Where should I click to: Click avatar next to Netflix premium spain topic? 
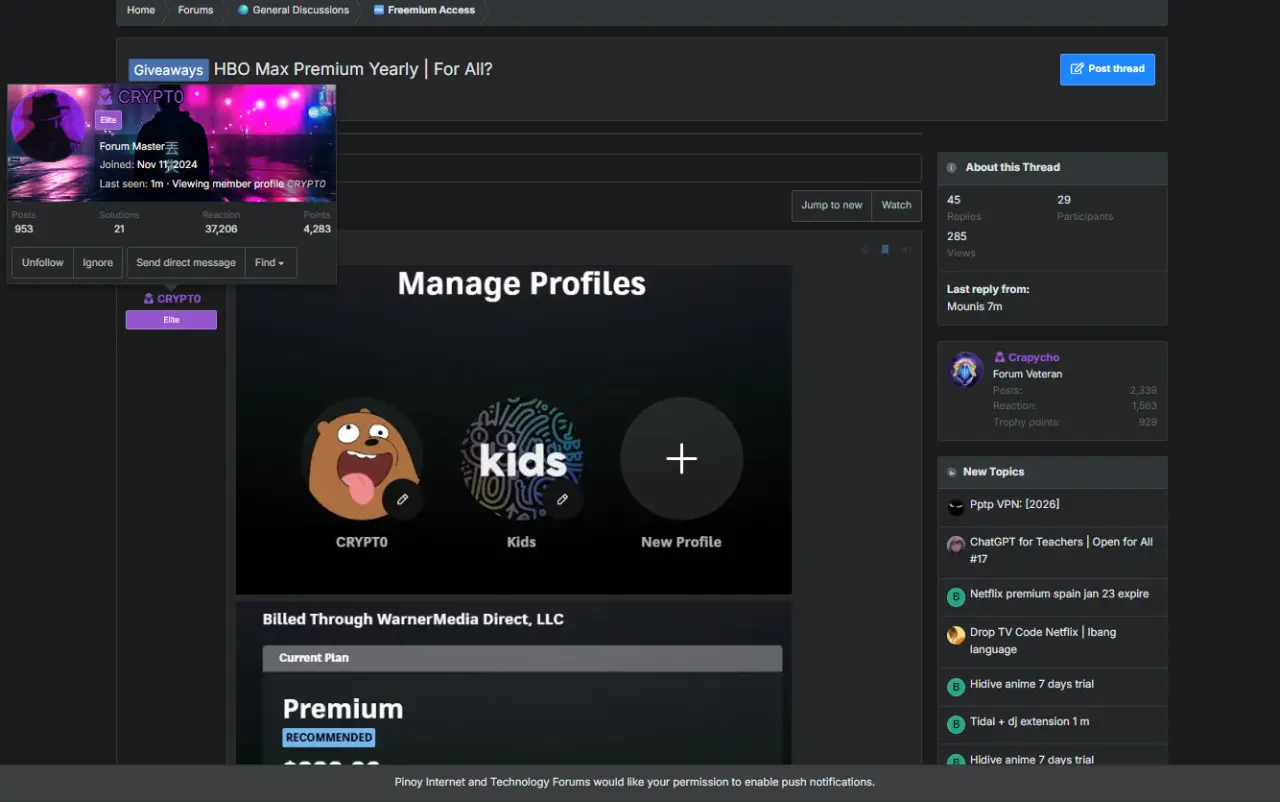pos(956,597)
